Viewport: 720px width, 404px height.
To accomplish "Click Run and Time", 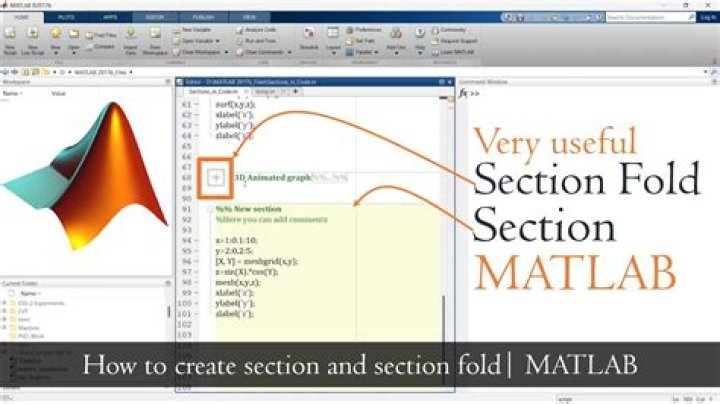I will click(x=256, y=41).
